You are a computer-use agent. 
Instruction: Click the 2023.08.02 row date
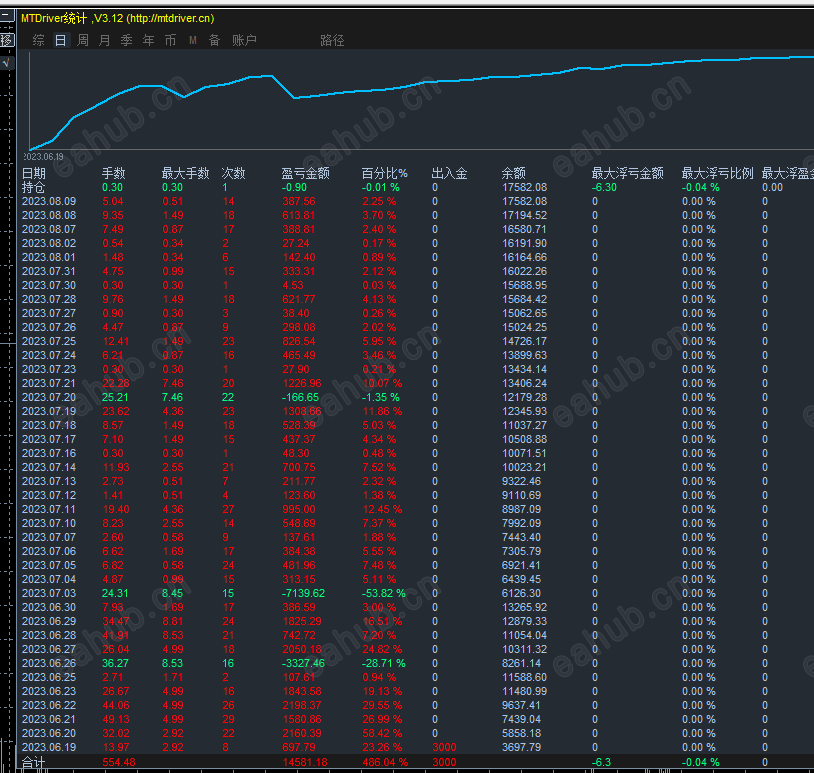point(49,243)
